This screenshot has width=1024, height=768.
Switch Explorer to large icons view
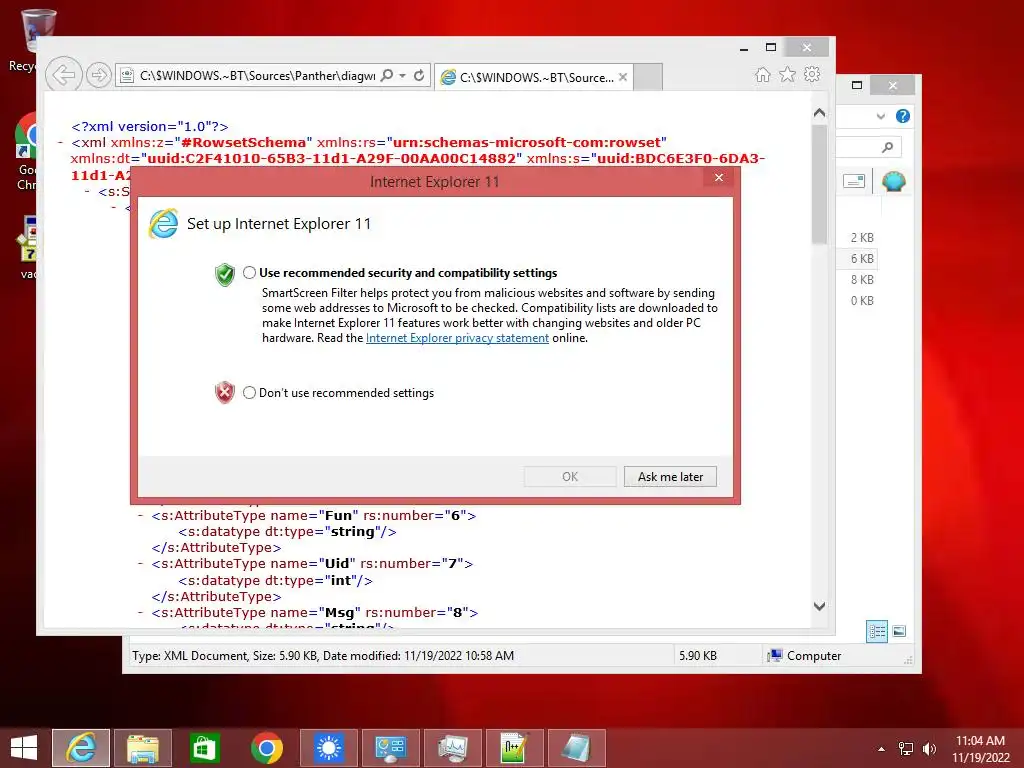click(899, 631)
